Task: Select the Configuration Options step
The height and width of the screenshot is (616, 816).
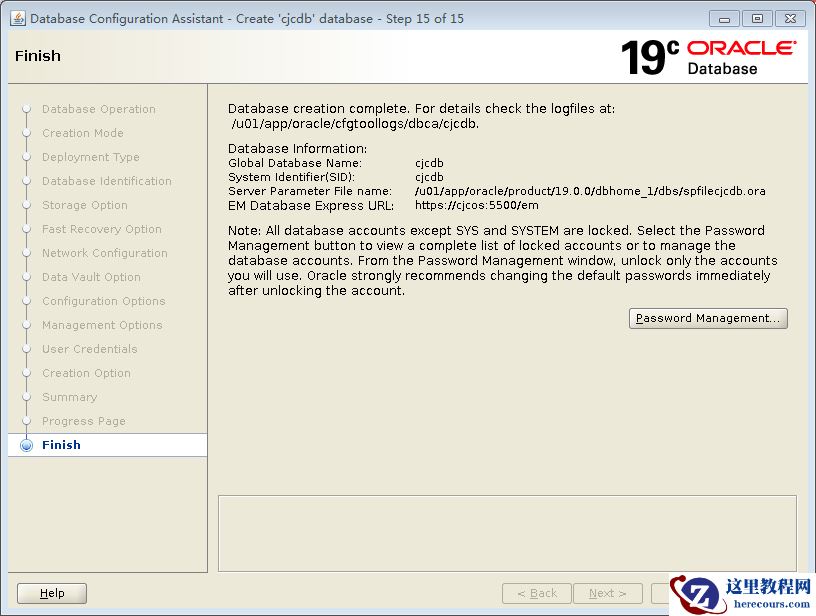Action: point(104,301)
